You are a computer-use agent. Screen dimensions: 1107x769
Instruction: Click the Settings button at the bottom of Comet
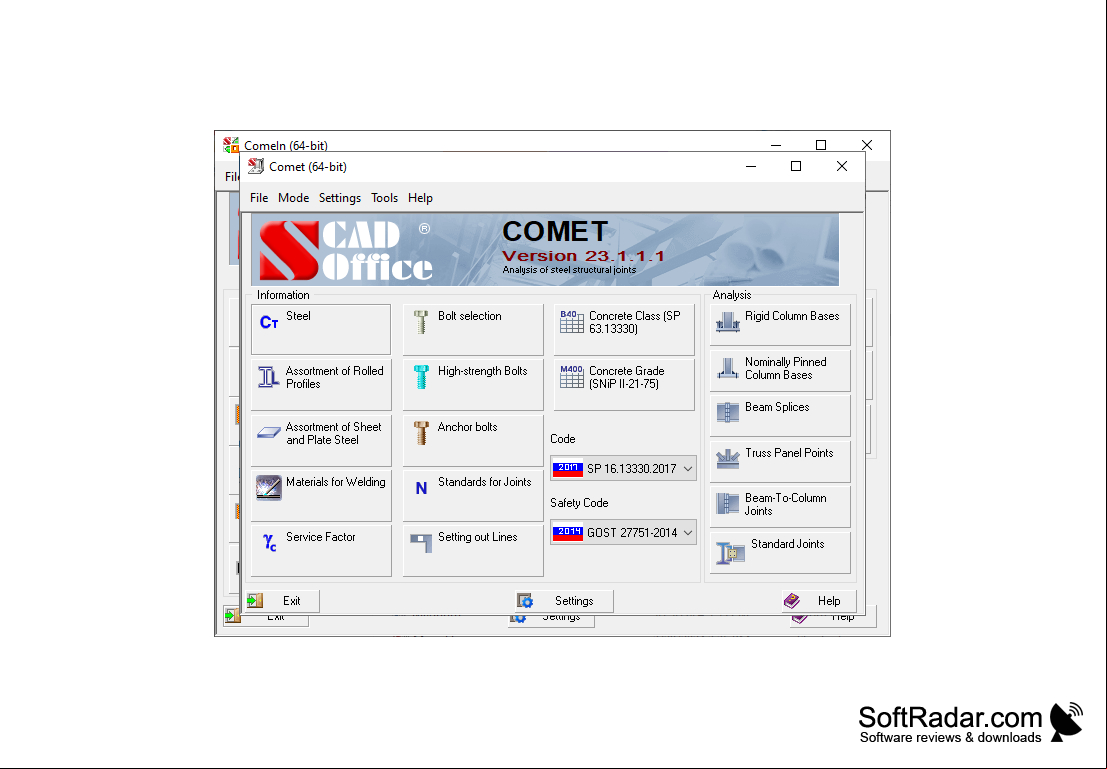pos(563,601)
